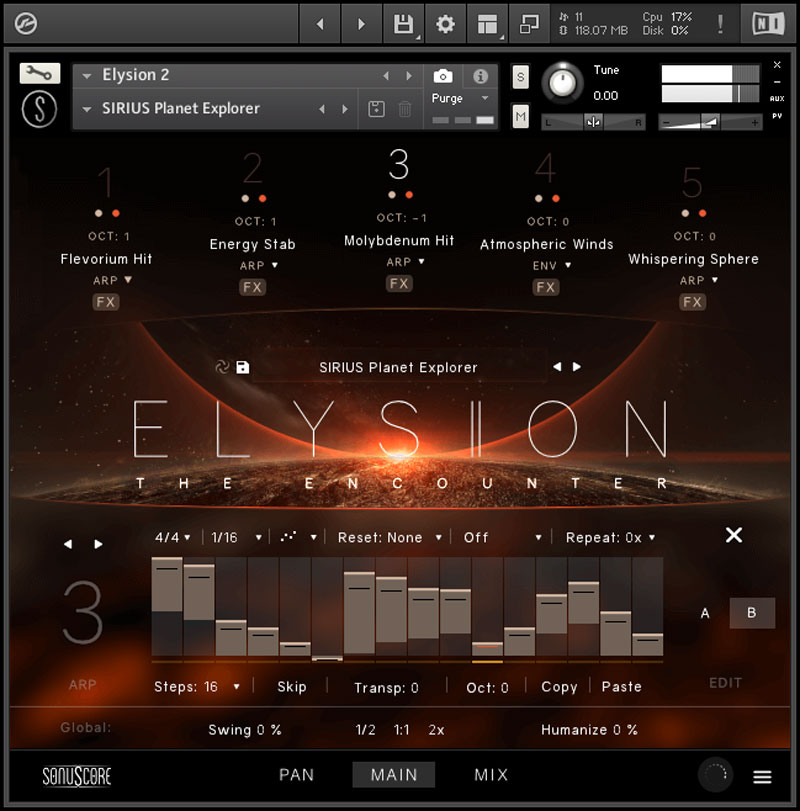The image size is (800, 811).
Task: Click the FX button under Flevorium Hit
Action: 106,302
